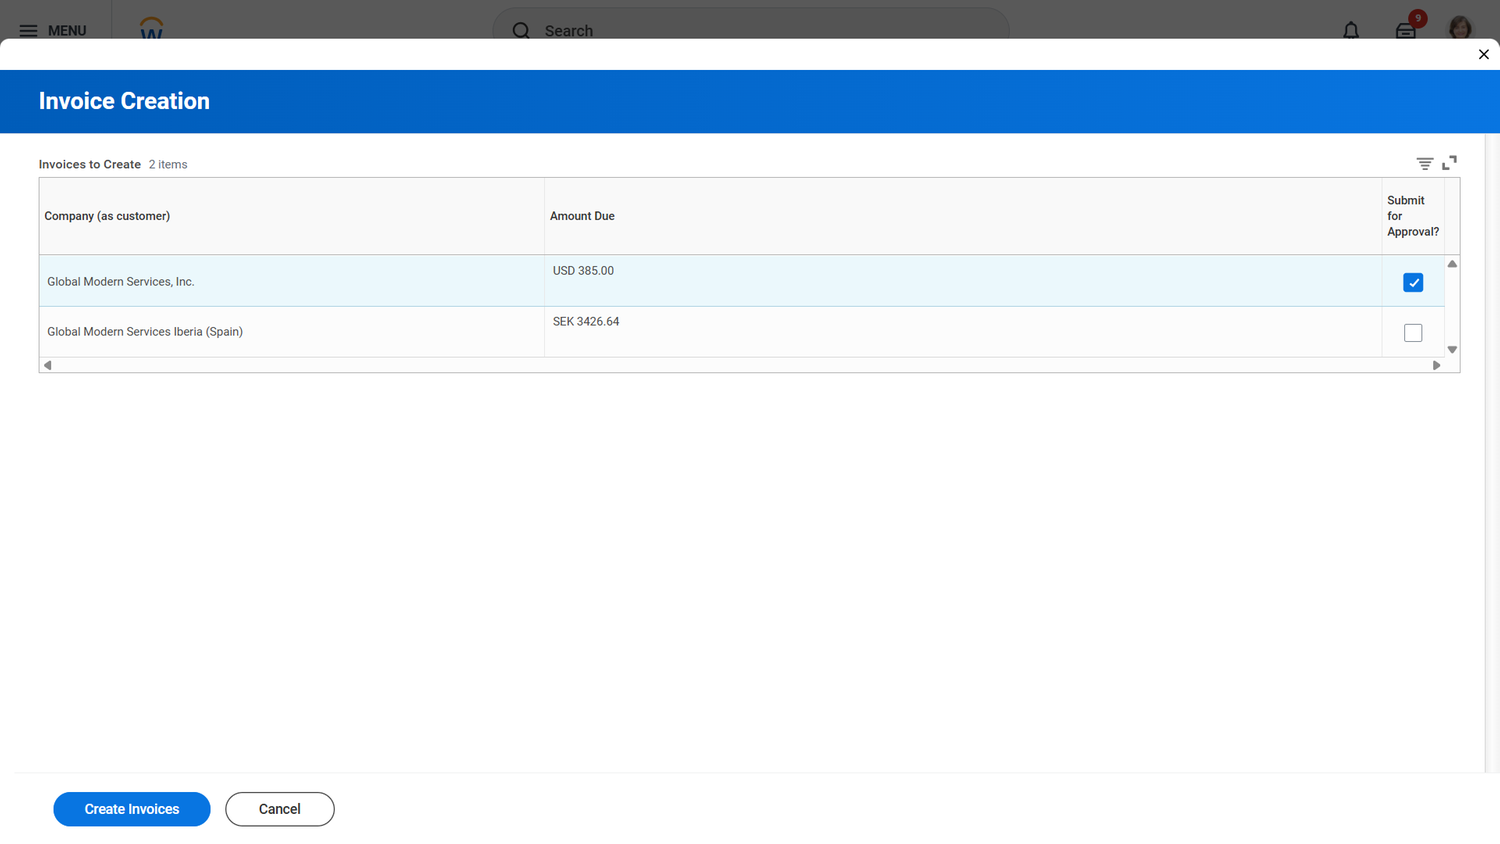Image resolution: width=1500 pixels, height=844 pixels.
Task: Check Submit for Approval for Iberia (Spain)
Action: pyautogui.click(x=1413, y=332)
